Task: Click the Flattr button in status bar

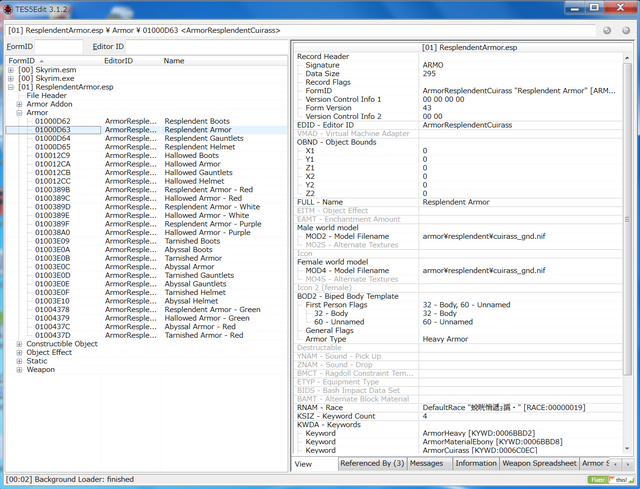Action: pos(598,480)
